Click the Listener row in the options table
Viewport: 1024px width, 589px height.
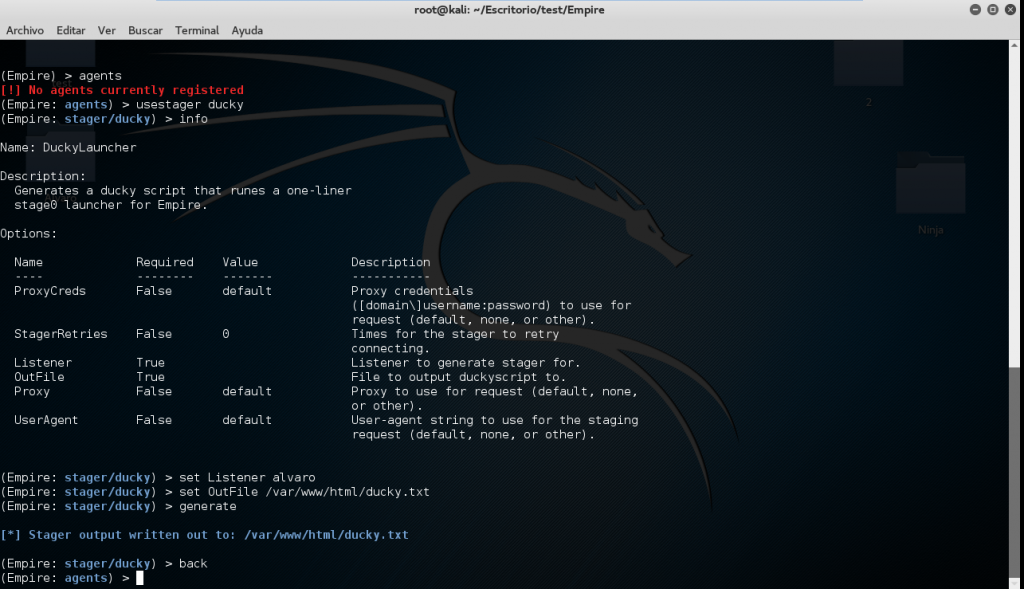coord(43,362)
